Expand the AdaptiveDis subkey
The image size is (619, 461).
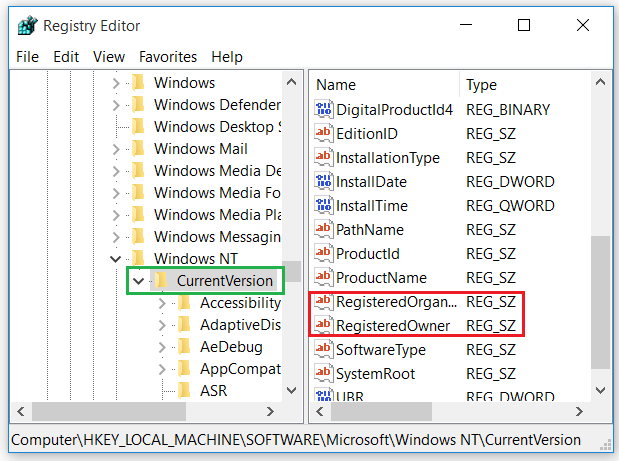click(x=162, y=325)
